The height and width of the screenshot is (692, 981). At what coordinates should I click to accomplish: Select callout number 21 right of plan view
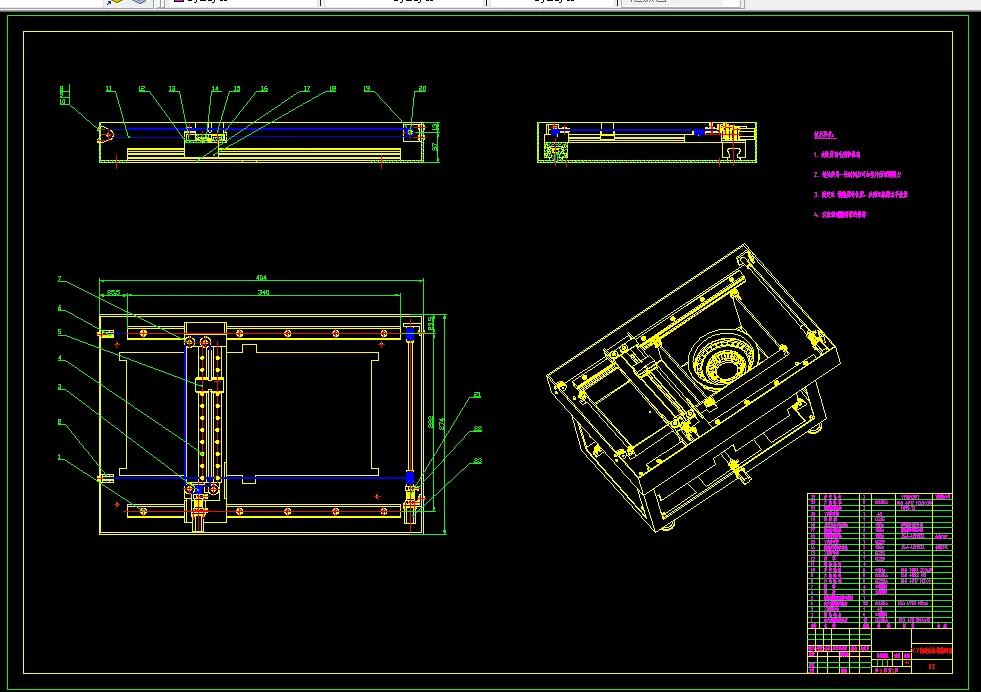477,395
